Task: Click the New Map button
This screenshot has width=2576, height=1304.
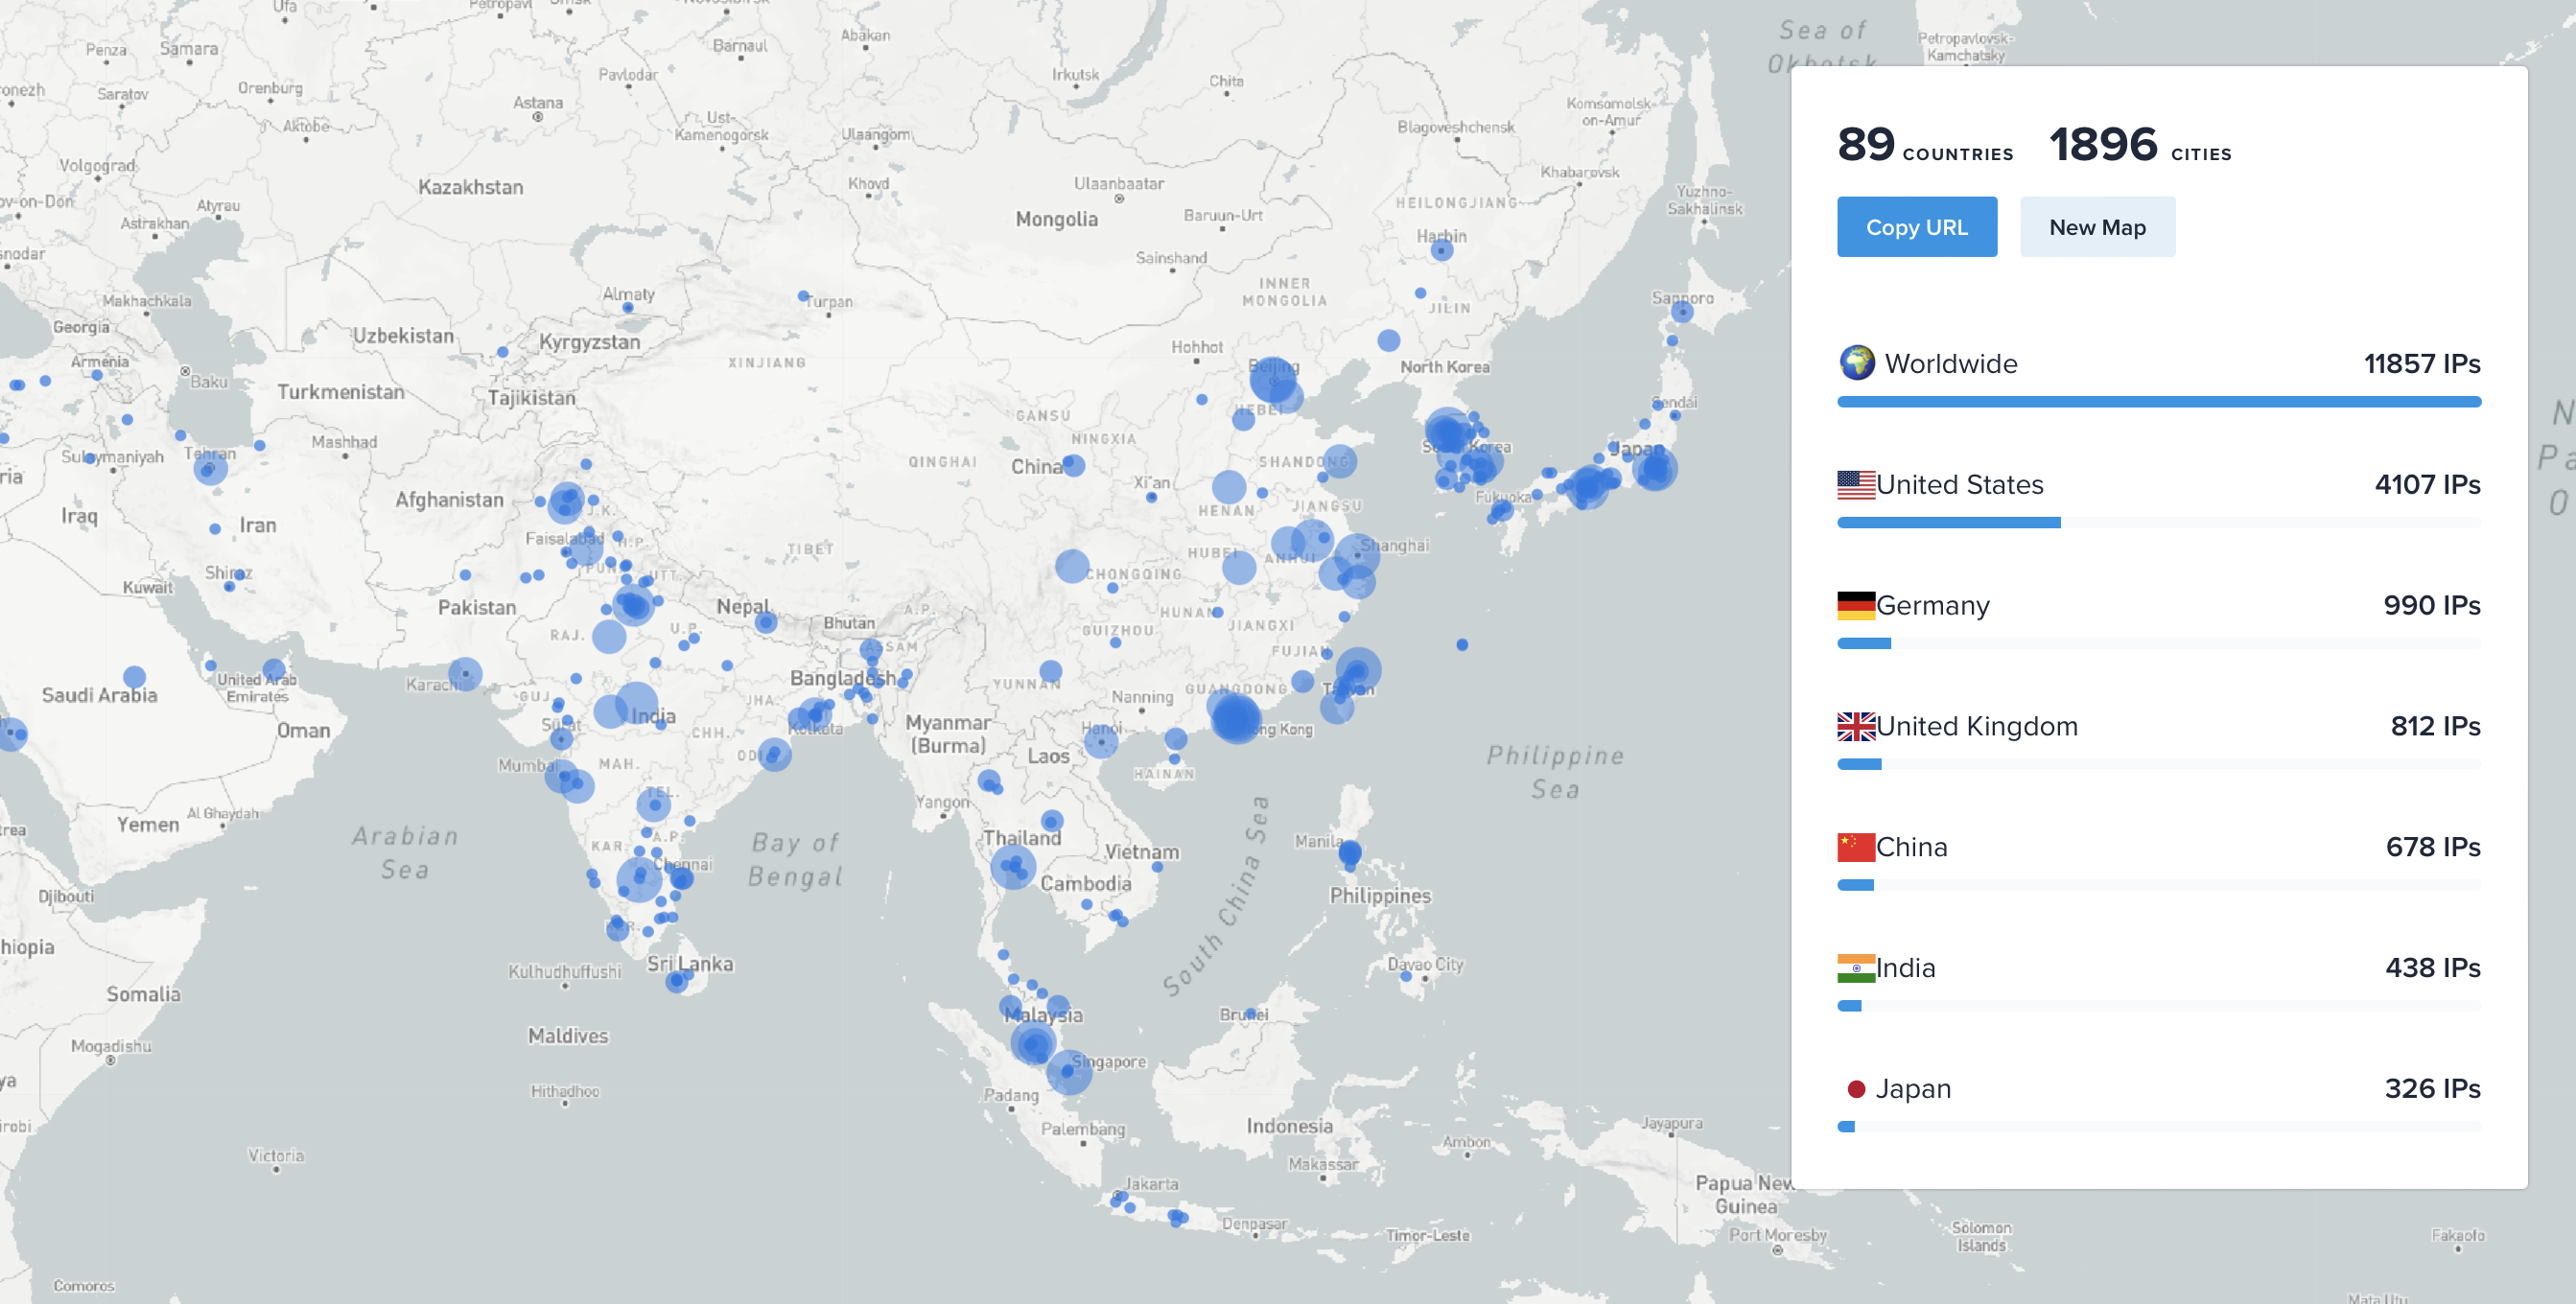Action: point(2096,227)
